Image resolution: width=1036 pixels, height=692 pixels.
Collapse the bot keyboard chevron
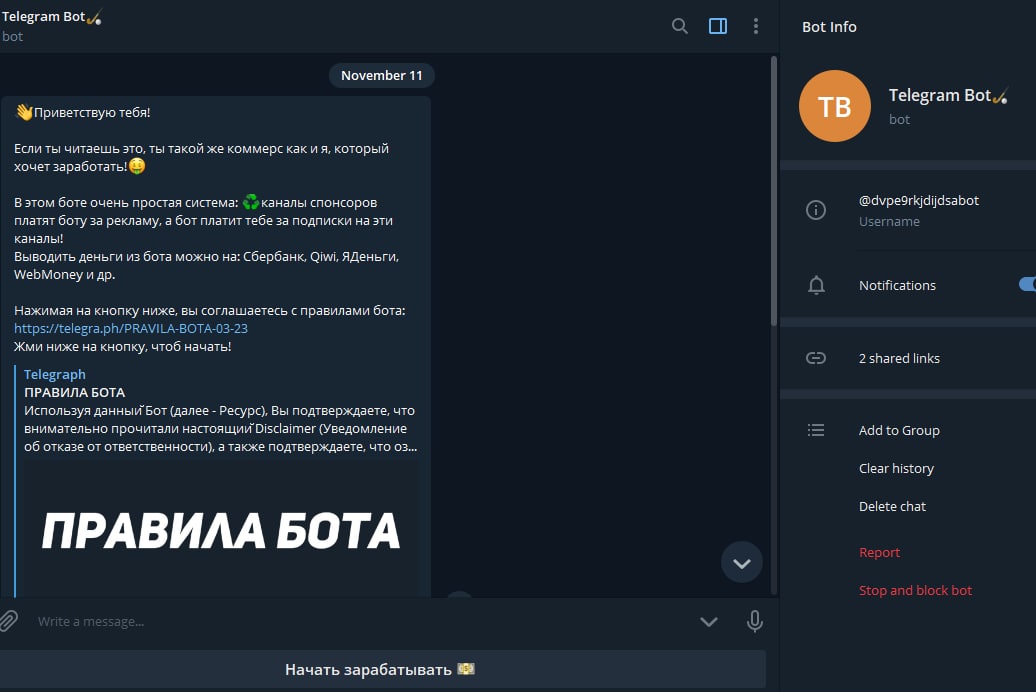(709, 621)
